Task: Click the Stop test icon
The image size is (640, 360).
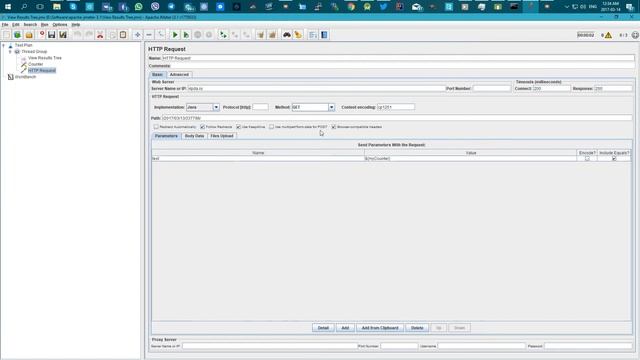Action: tap(198, 35)
